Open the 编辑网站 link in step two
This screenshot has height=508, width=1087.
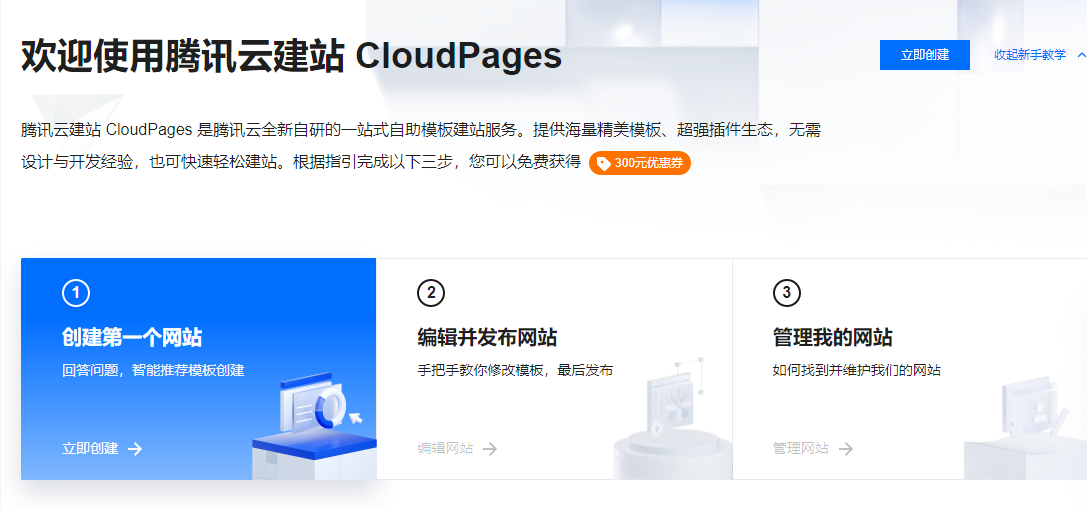click(x=445, y=449)
